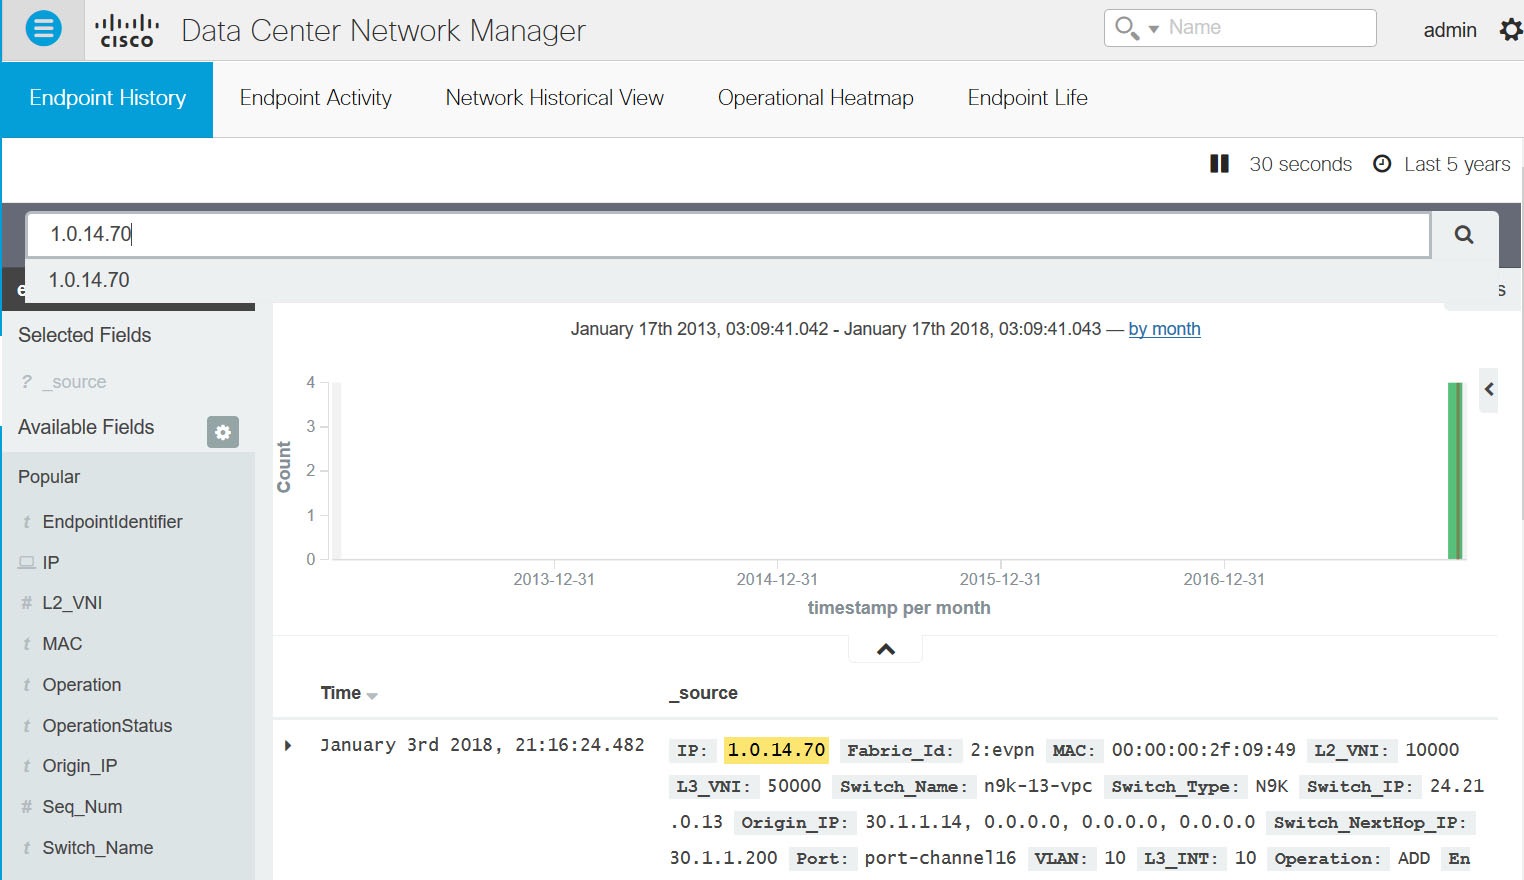Image resolution: width=1524 pixels, height=880 pixels.
Task: Open the Available Fields configuration gear
Action: pyautogui.click(x=222, y=432)
